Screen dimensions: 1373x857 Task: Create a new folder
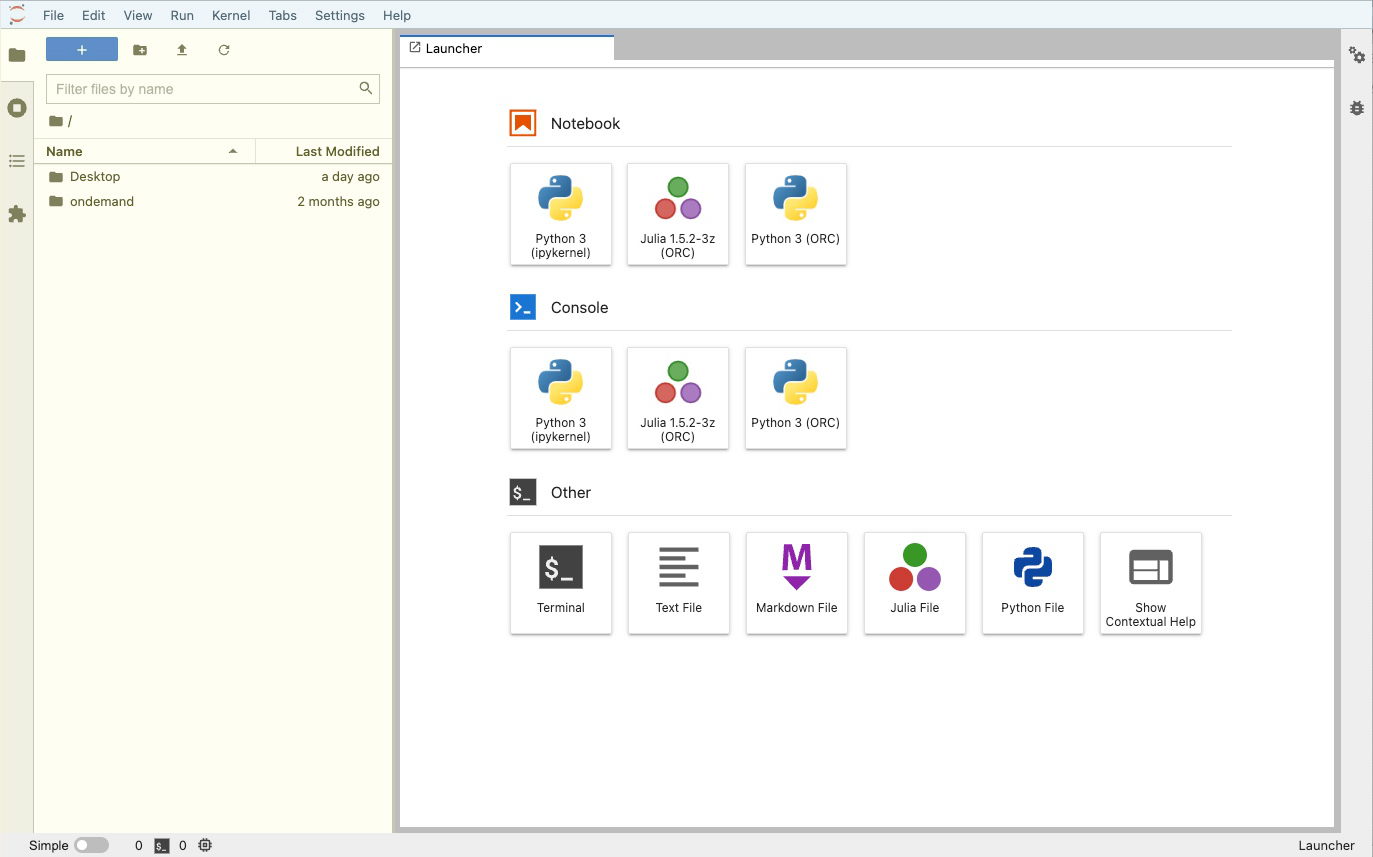click(140, 50)
